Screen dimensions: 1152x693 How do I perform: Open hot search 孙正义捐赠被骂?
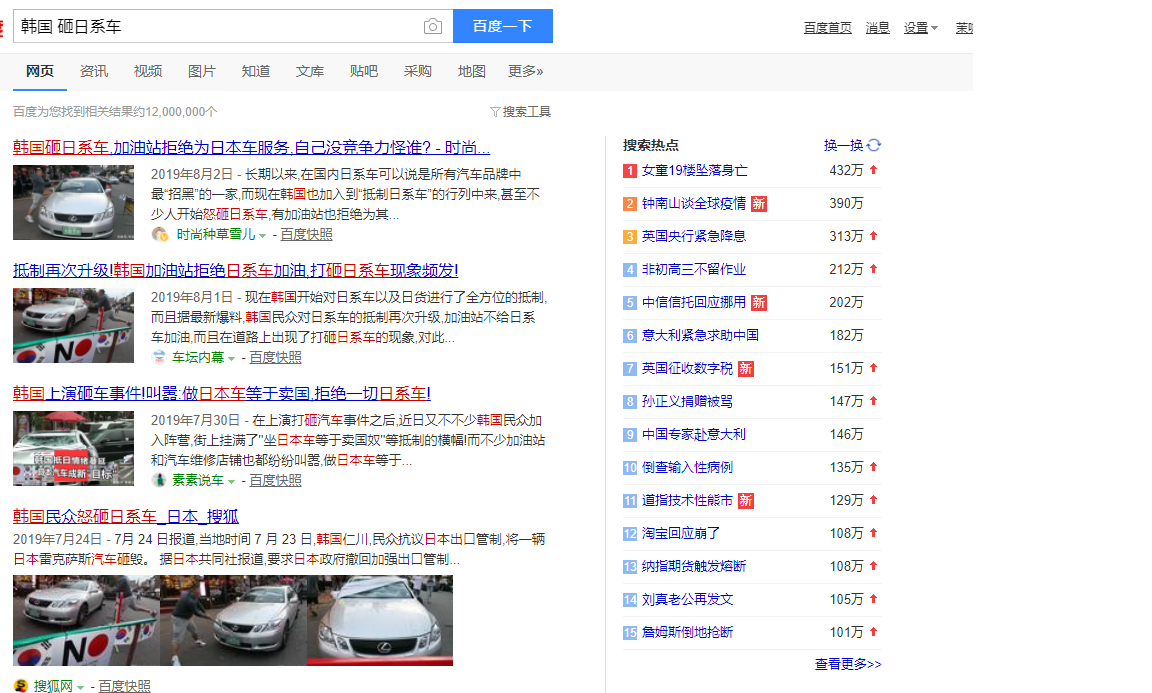click(687, 402)
